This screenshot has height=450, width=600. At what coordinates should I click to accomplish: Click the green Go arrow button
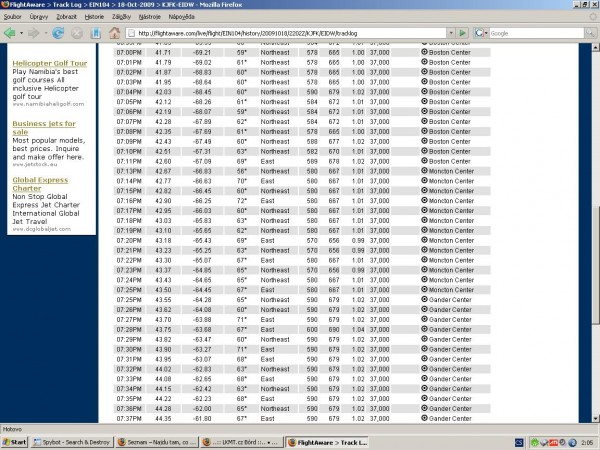[x=462, y=33]
